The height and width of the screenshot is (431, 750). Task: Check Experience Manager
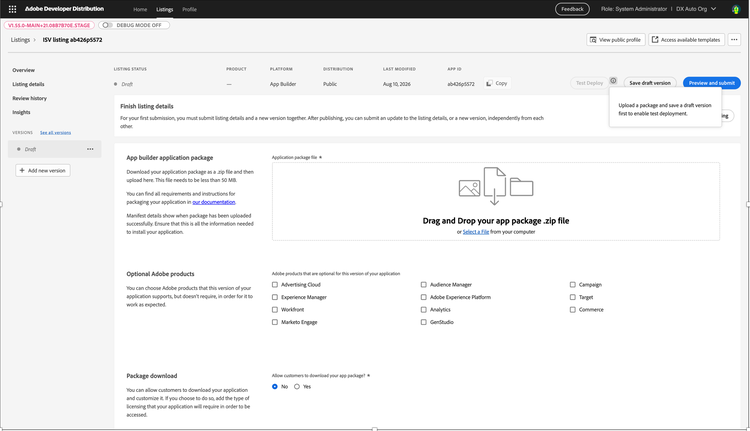pos(275,297)
